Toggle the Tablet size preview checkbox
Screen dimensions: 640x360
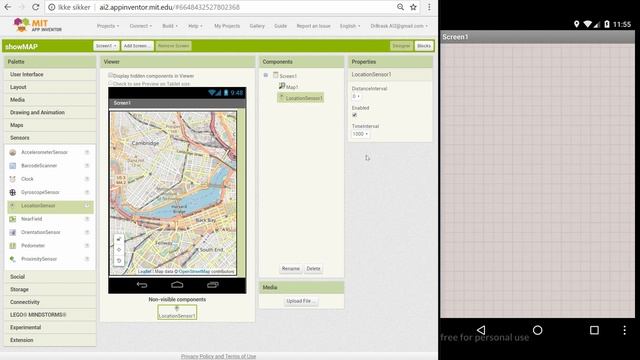[110, 83]
